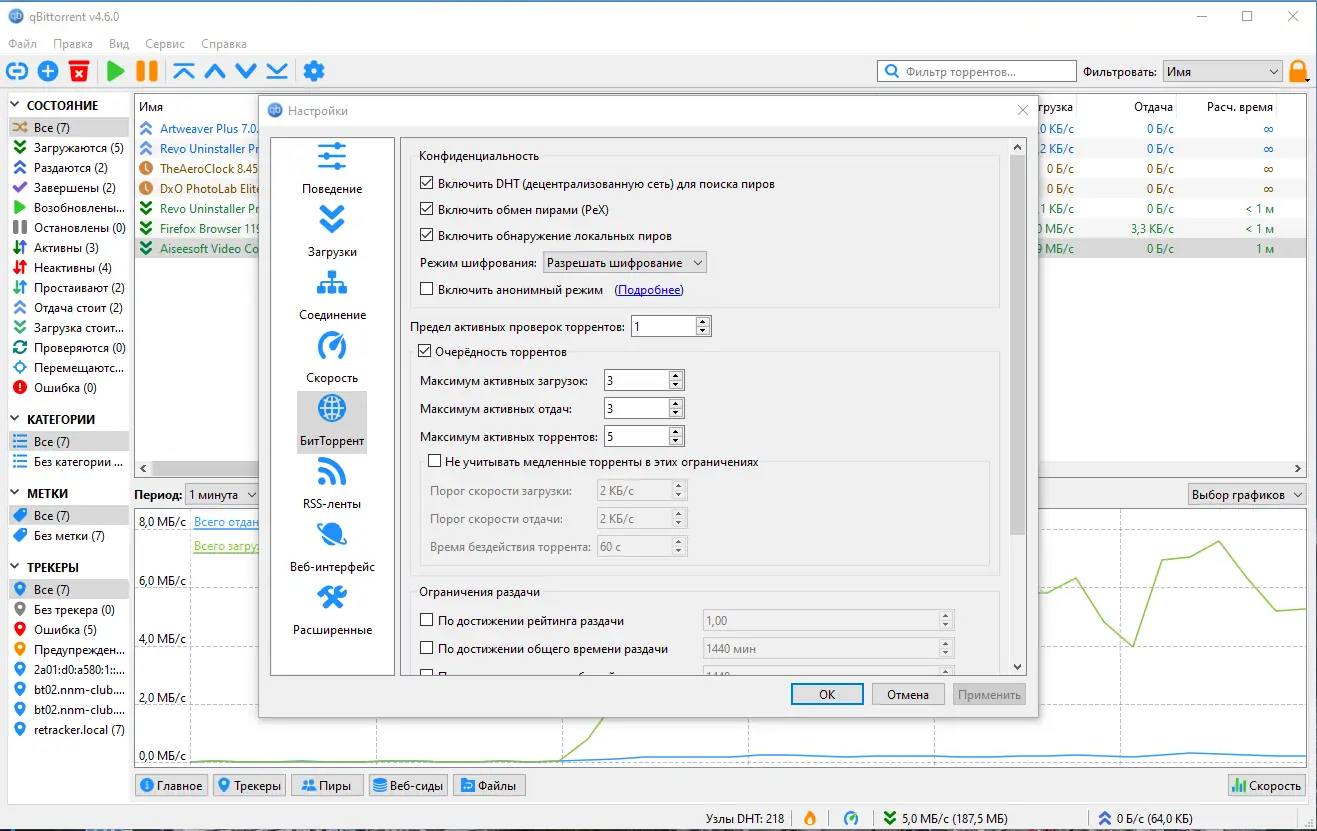Select the Скорость settings section
The height and width of the screenshot is (831, 1317).
pyautogui.click(x=332, y=359)
